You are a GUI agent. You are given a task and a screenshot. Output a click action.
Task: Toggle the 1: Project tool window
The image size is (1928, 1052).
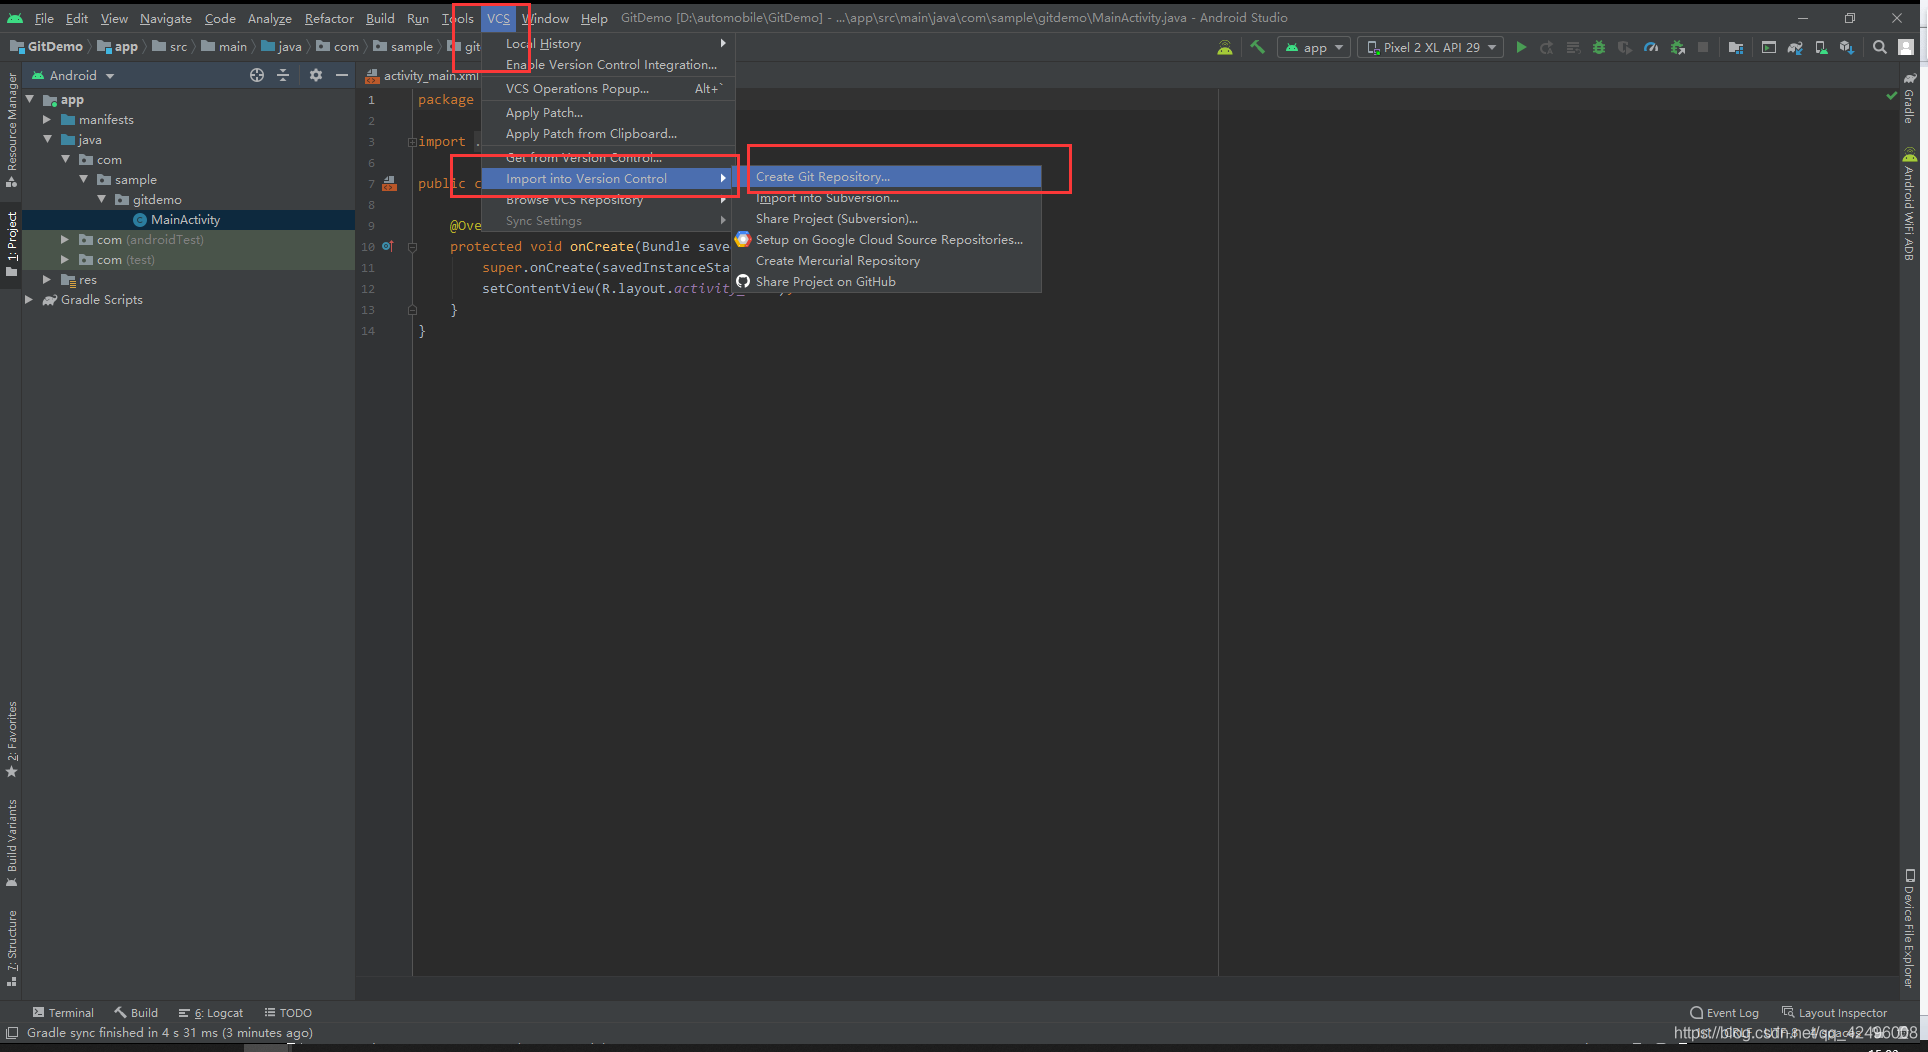(x=12, y=245)
